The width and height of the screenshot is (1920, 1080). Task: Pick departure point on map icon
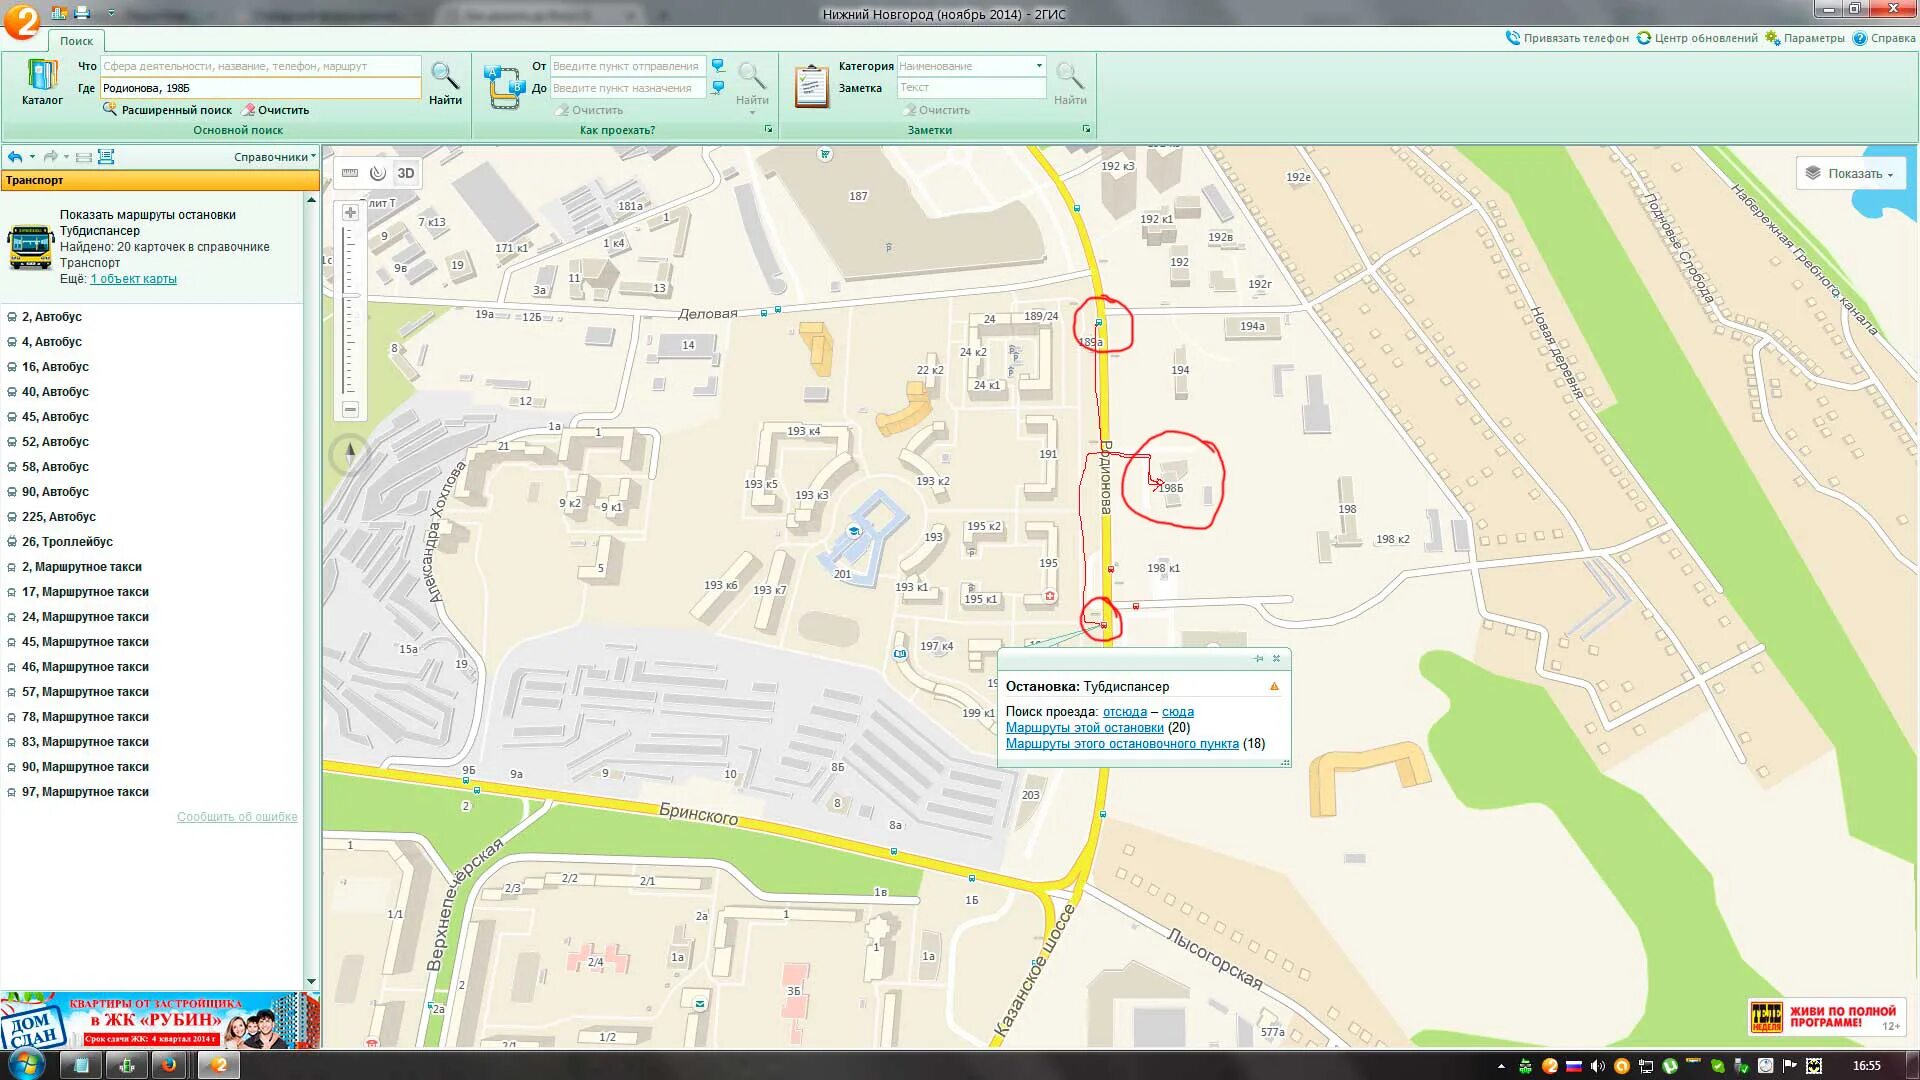[x=718, y=66]
